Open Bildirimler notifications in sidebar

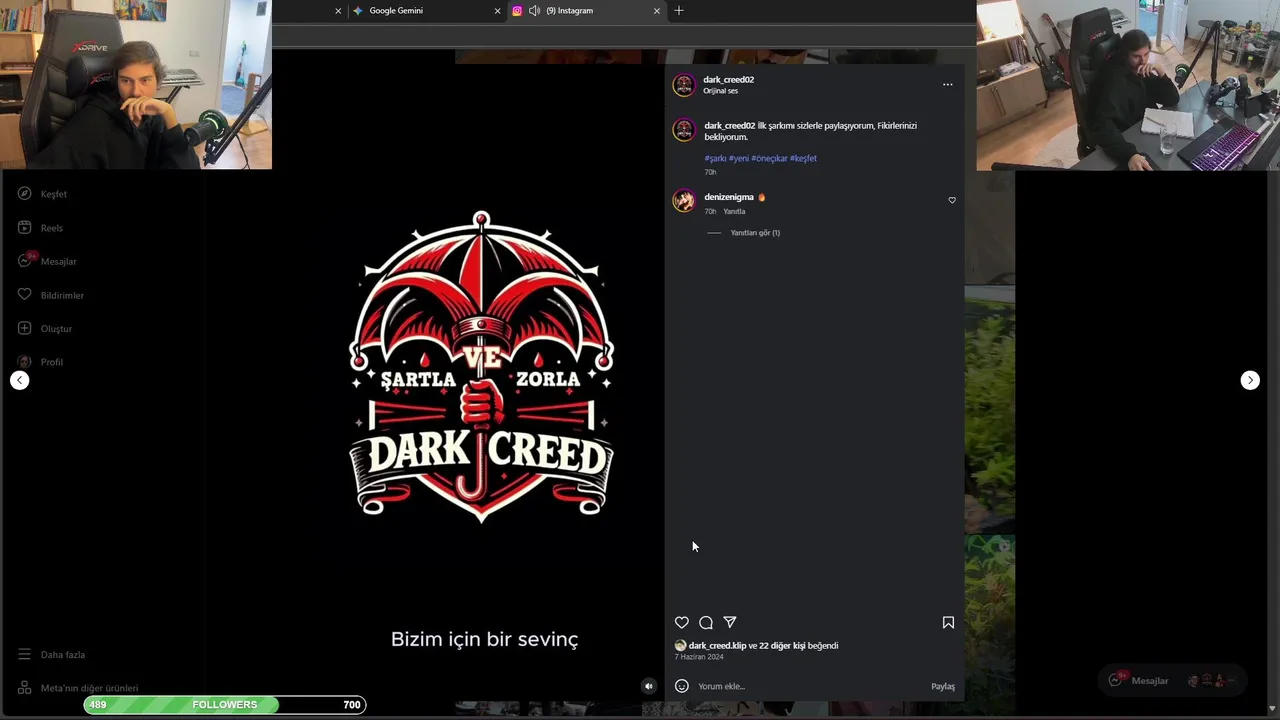pyautogui.click(x=51, y=295)
